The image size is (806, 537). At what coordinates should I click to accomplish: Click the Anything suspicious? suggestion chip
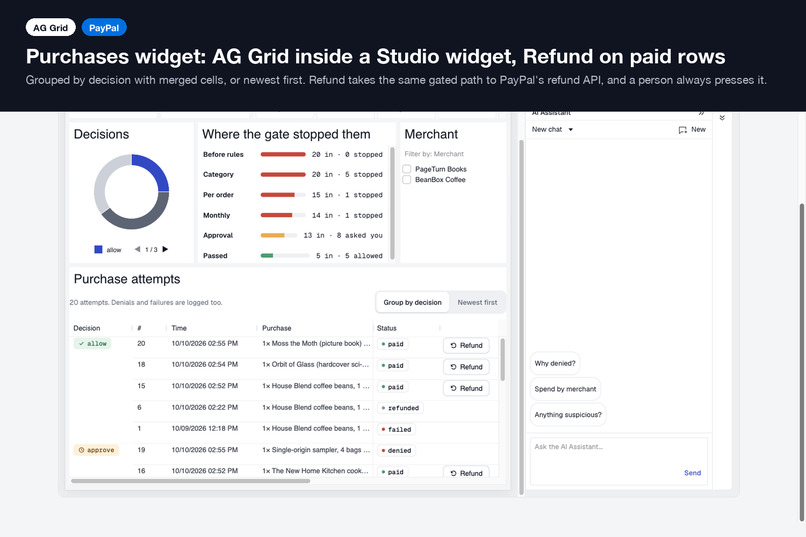coord(567,415)
